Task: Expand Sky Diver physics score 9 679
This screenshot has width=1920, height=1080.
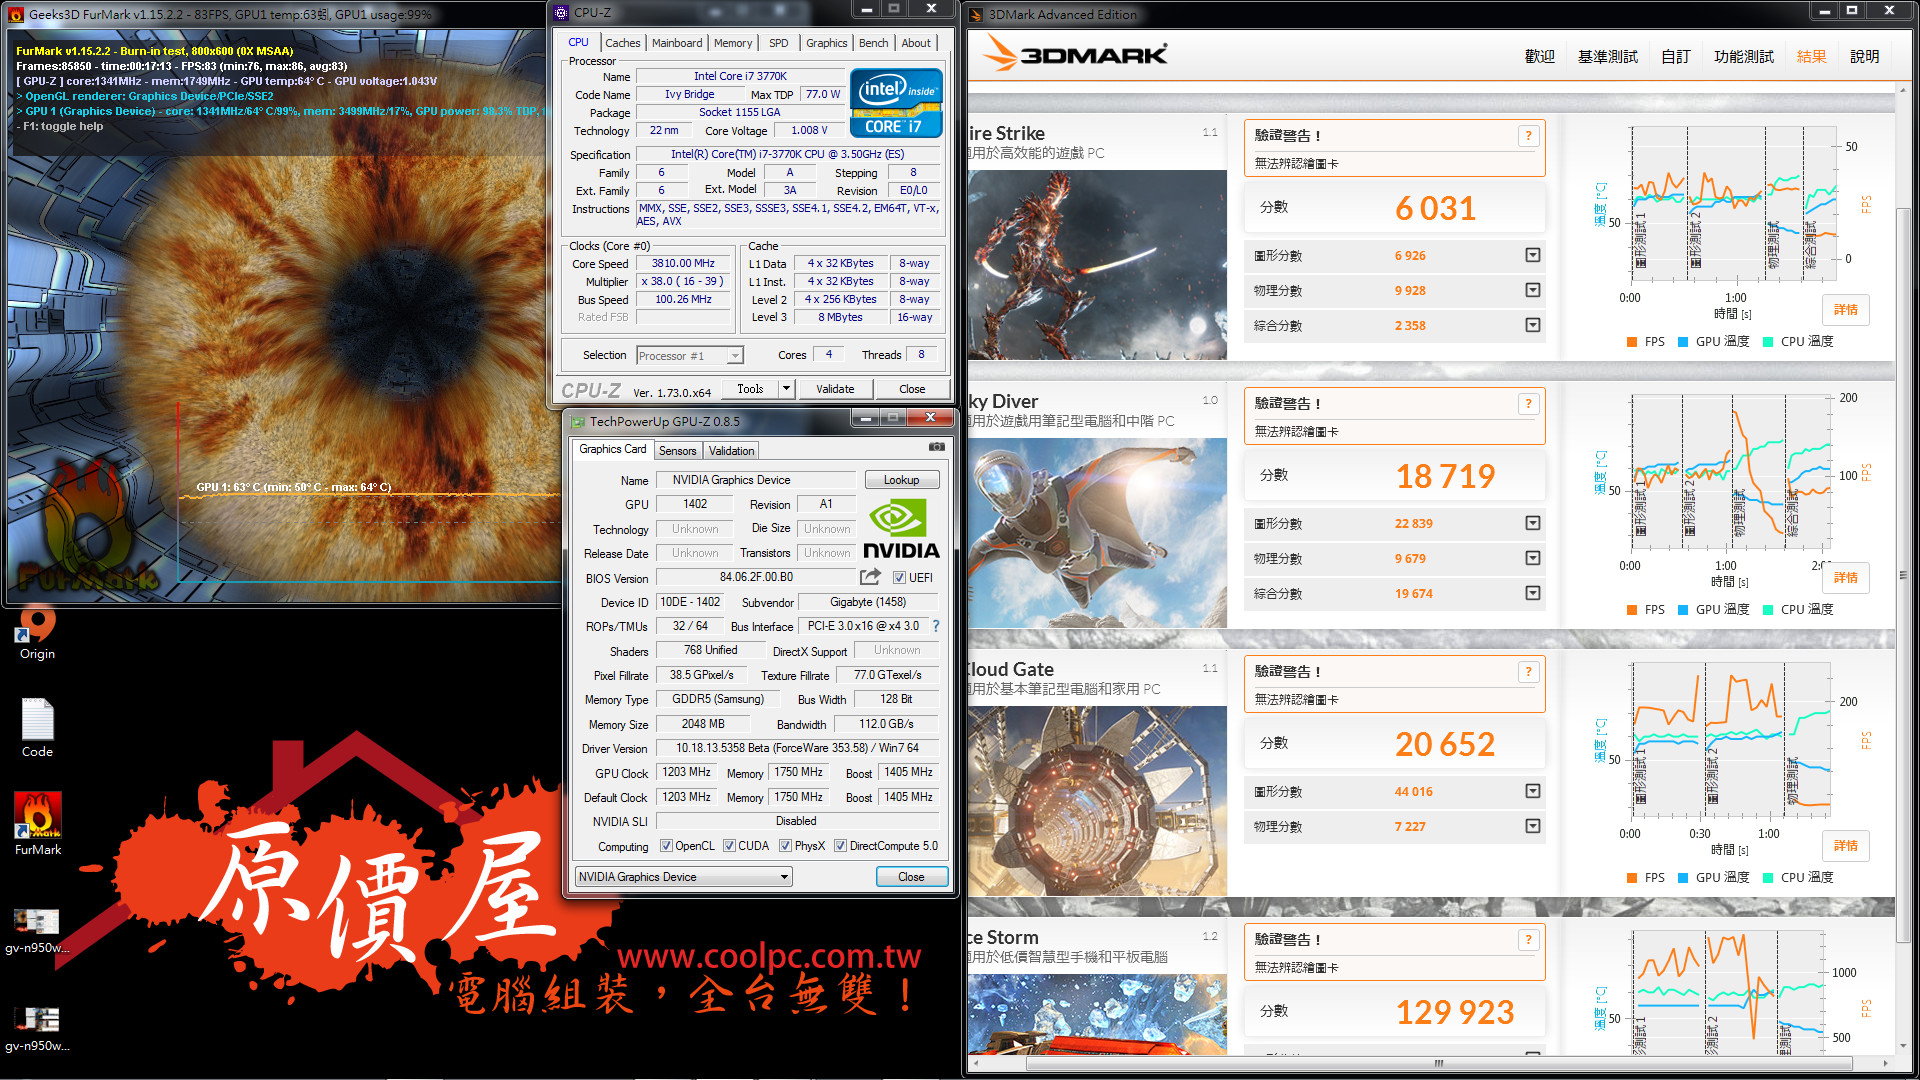Action: point(1532,558)
